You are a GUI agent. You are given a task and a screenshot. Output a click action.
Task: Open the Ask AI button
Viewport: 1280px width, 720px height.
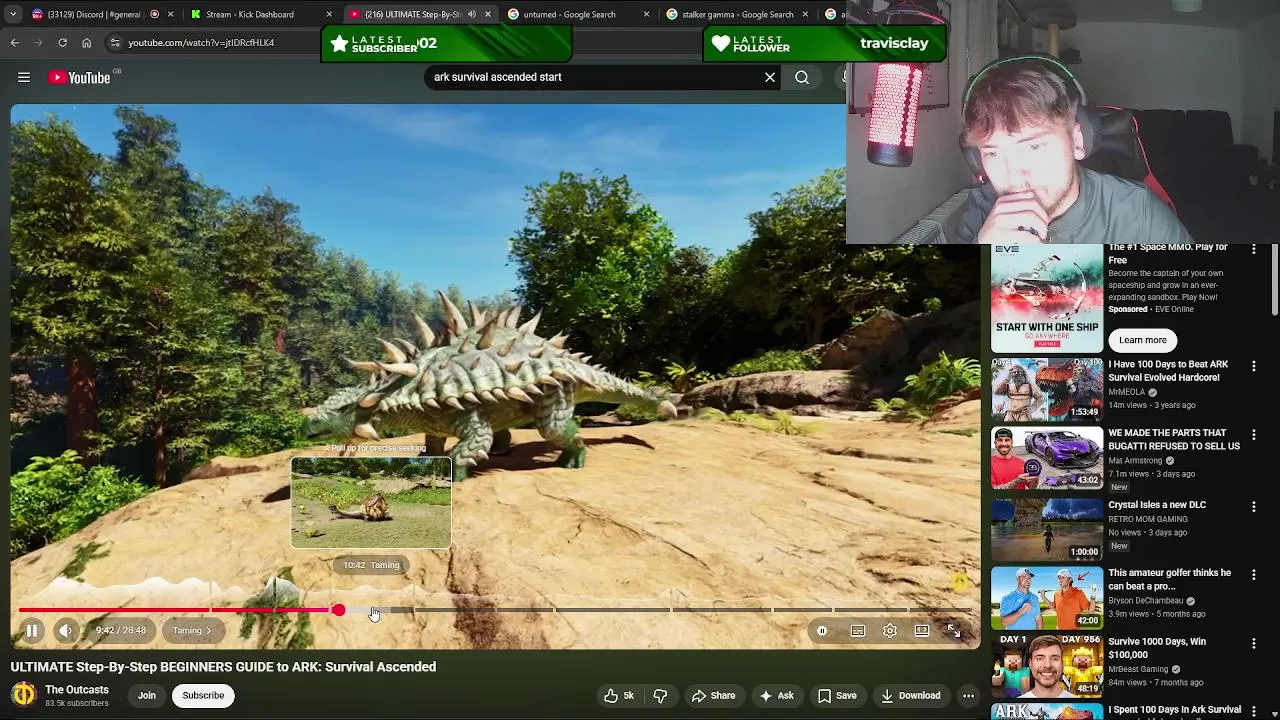coord(777,696)
